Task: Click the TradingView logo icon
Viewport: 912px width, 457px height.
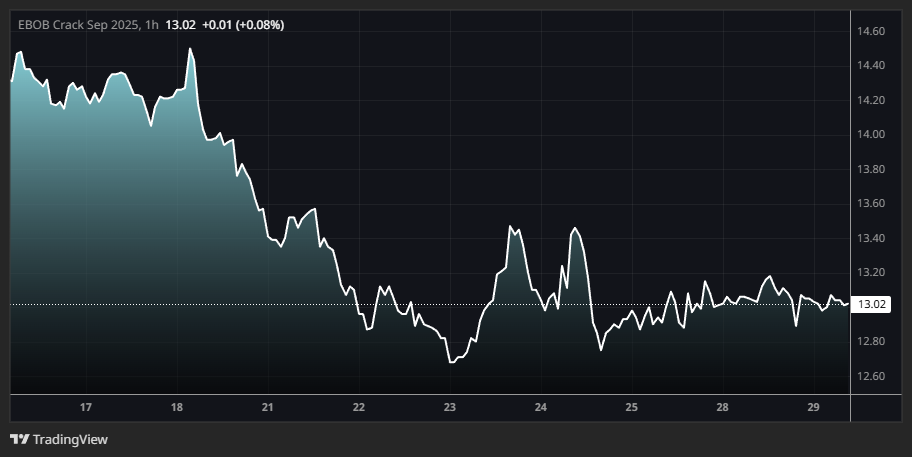Action: click(19, 439)
